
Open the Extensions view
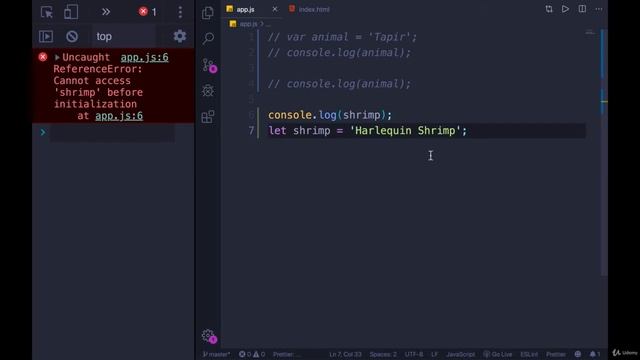(x=208, y=117)
